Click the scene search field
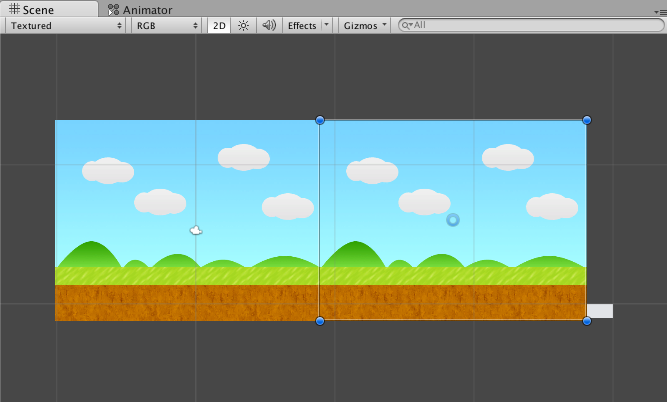This screenshot has width=667, height=402. [x=531, y=25]
